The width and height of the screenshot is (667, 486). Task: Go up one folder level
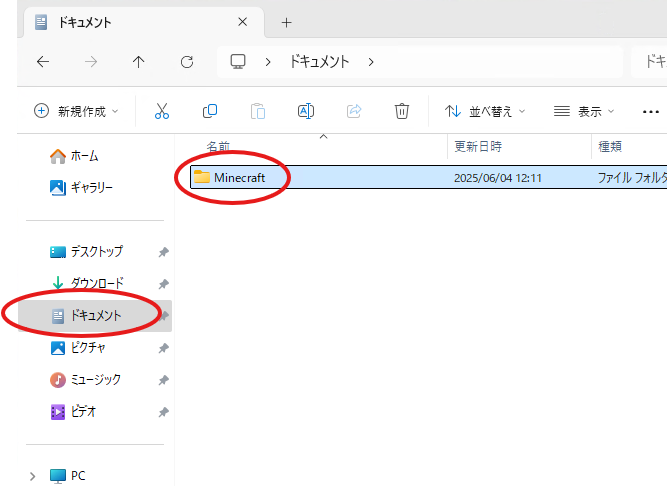coord(138,62)
